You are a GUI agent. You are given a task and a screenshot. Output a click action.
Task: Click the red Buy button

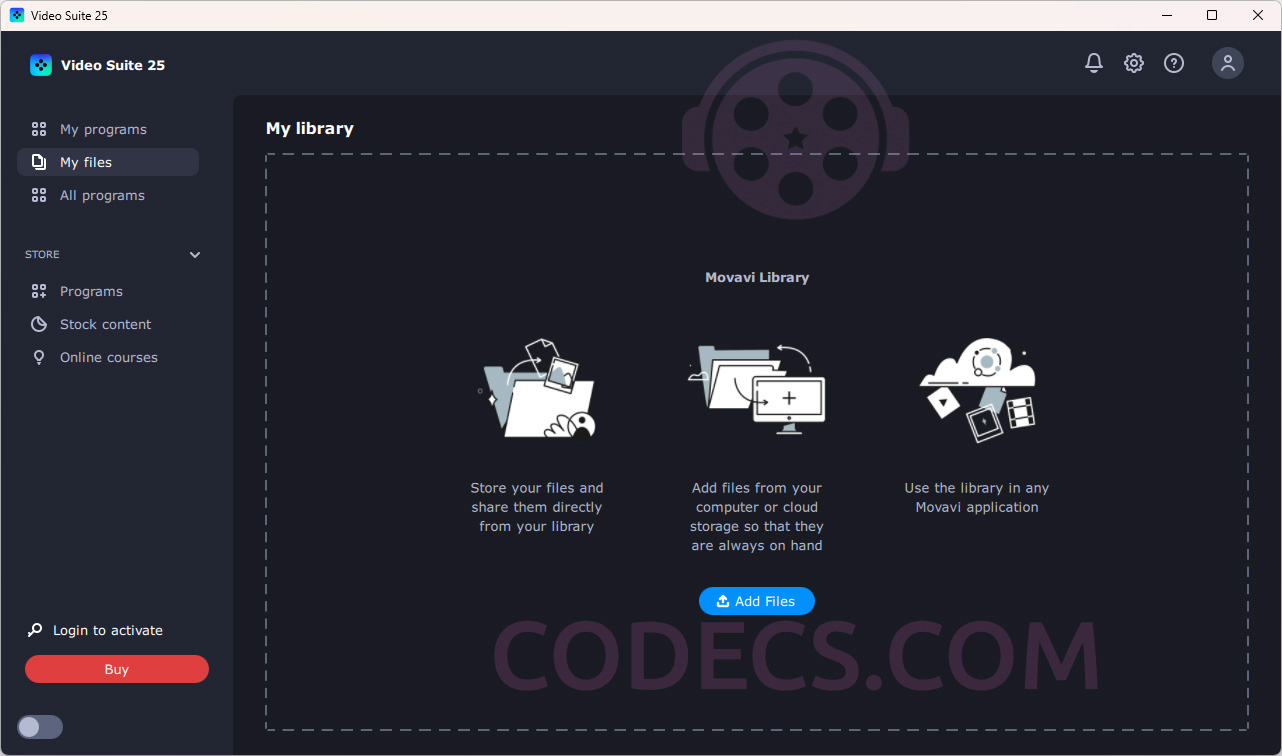pyautogui.click(x=117, y=669)
